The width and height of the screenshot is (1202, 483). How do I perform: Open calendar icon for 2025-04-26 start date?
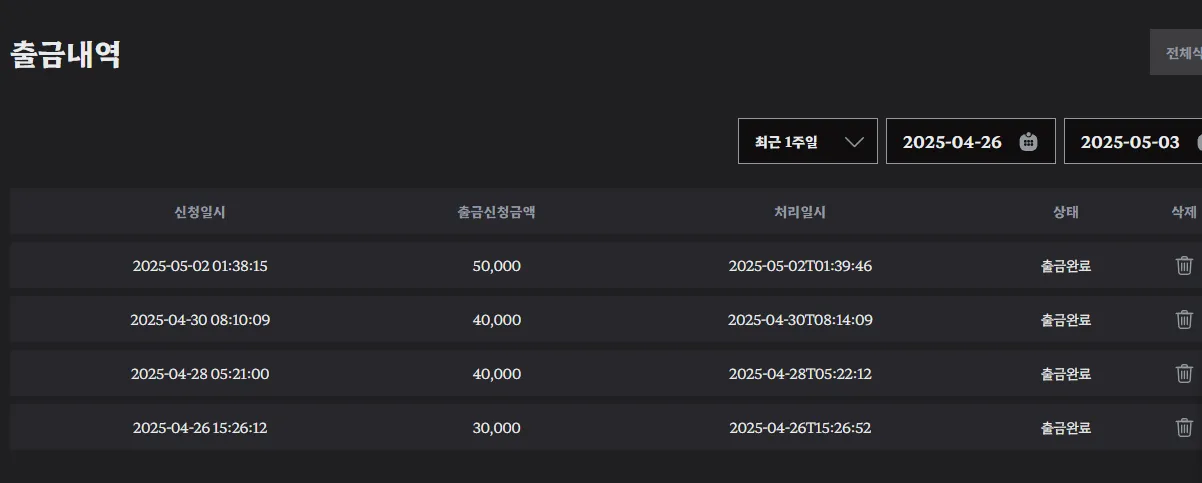pyautogui.click(x=1028, y=142)
